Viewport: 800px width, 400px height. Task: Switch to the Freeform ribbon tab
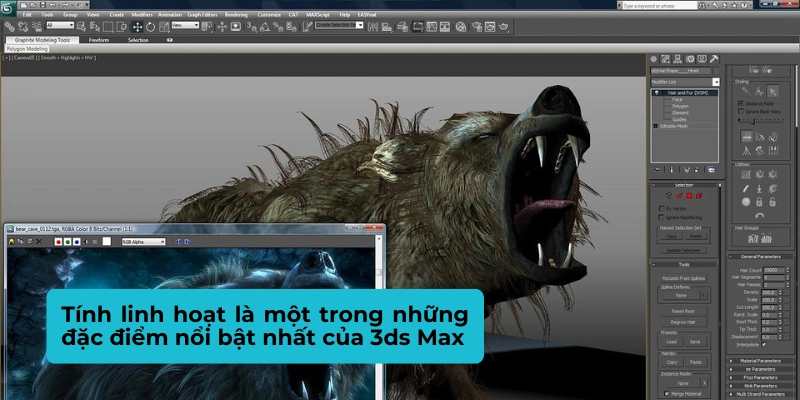coord(98,40)
